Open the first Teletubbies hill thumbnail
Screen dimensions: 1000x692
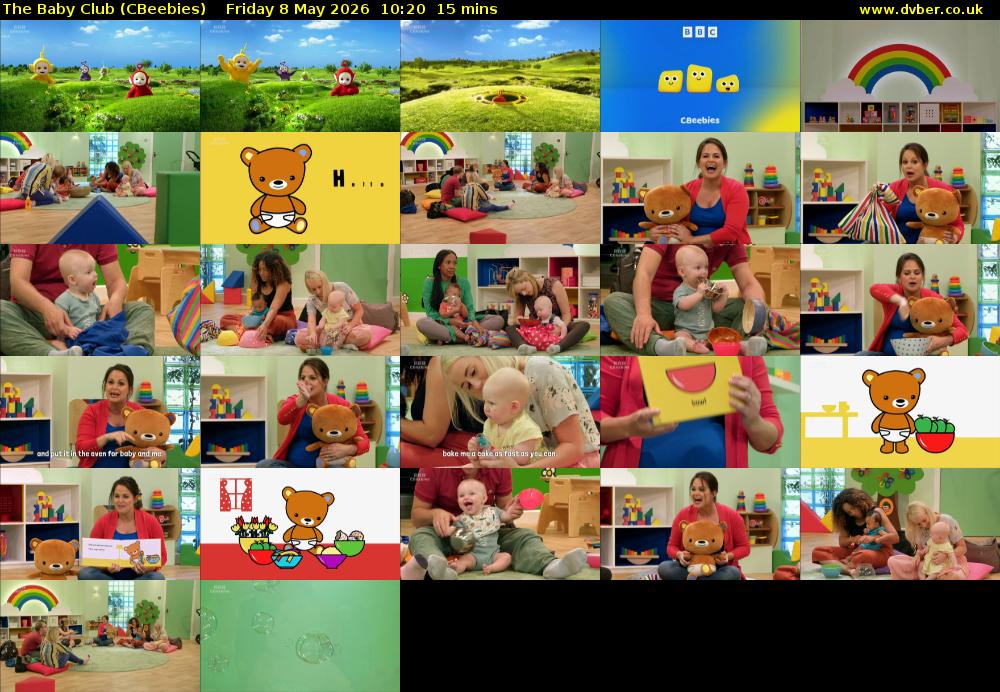(100, 76)
